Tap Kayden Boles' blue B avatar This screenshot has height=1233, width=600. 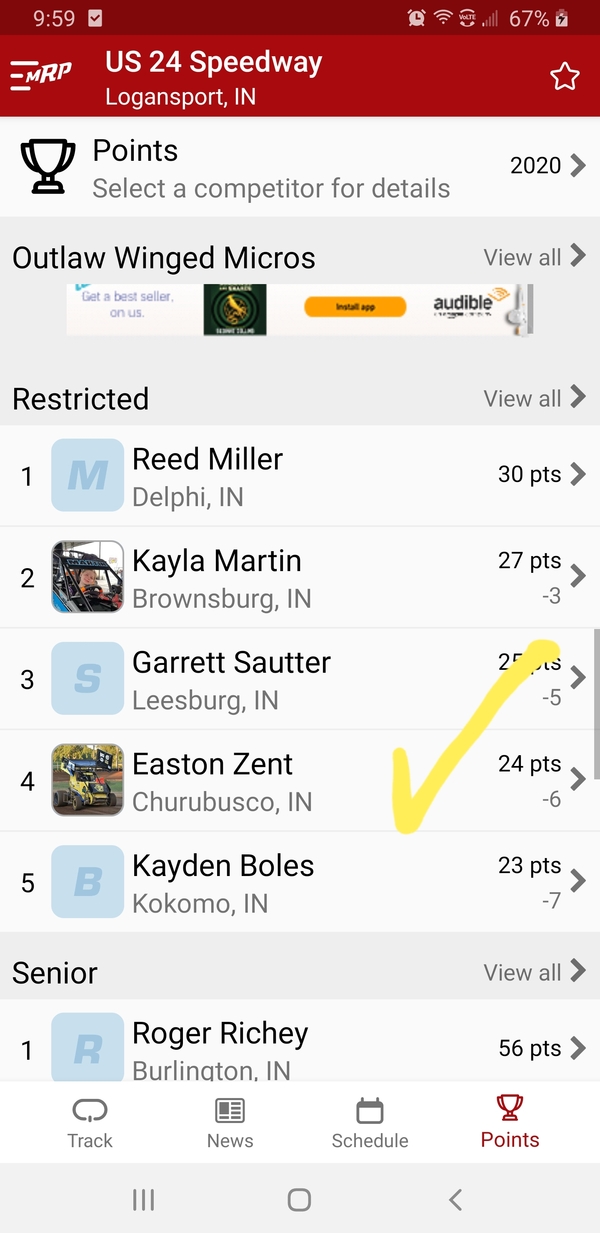point(87,882)
